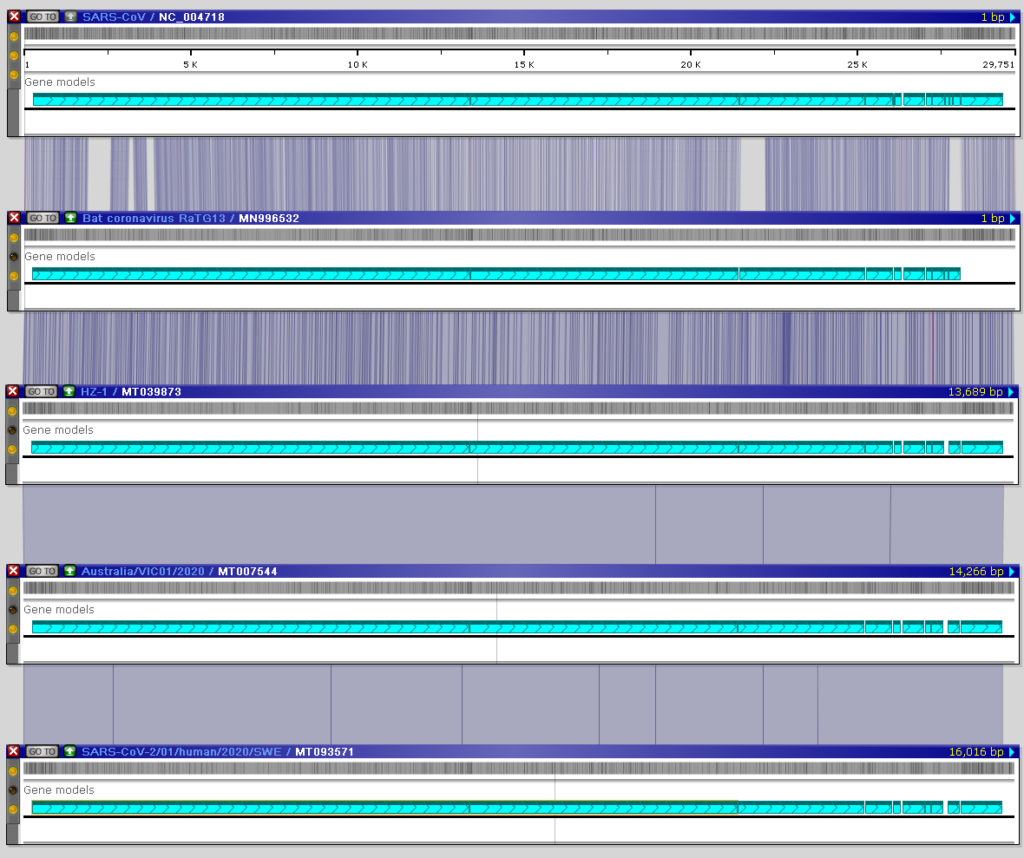Viewport: 1024px width, 858px height.
Task: Click the green up-arrow icon on Australia/VIC01 panel
Action: coord(70,571)
